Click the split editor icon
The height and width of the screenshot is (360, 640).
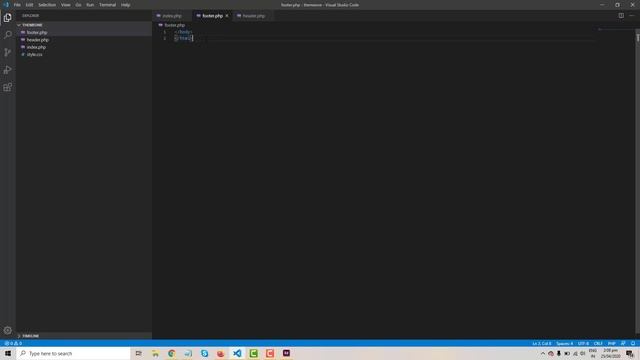pyautogui.click(x=621, y=16)
